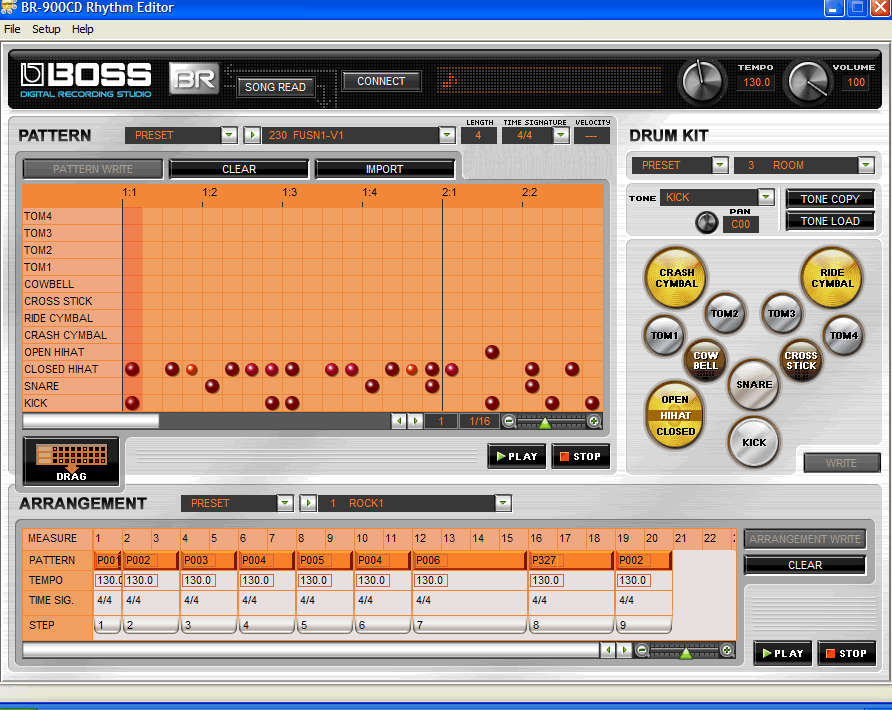Select pattern block P006 in arrangement
Screen dimensions: 892x710
(469, 560)
